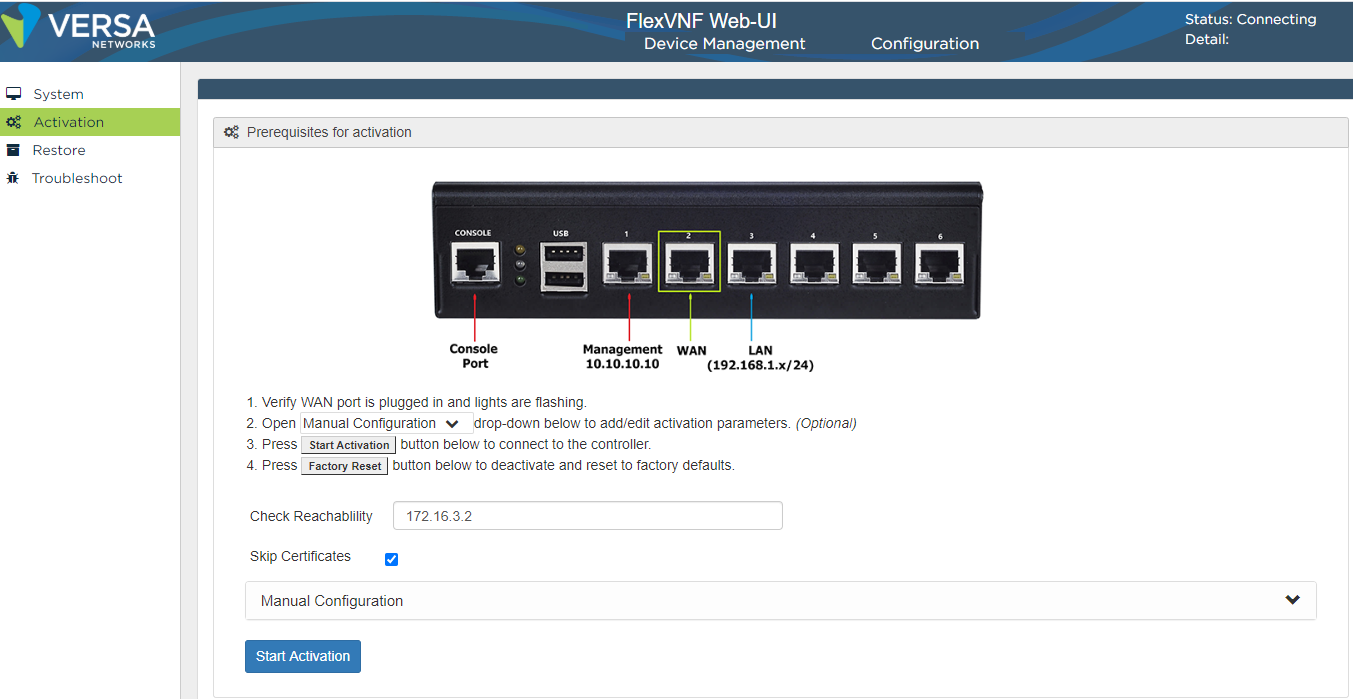The width and height of the screenshot is (1353, 699).
Task: Click the inline Start Activation button in step 3
Action: click(x=349, y=445)
